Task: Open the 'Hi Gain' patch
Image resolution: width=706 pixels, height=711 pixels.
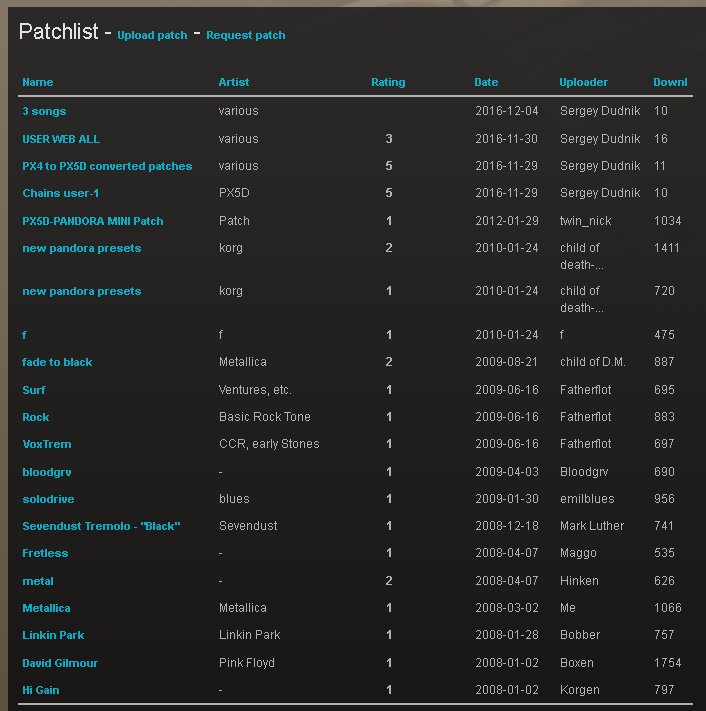Action: tap(41, 690)
